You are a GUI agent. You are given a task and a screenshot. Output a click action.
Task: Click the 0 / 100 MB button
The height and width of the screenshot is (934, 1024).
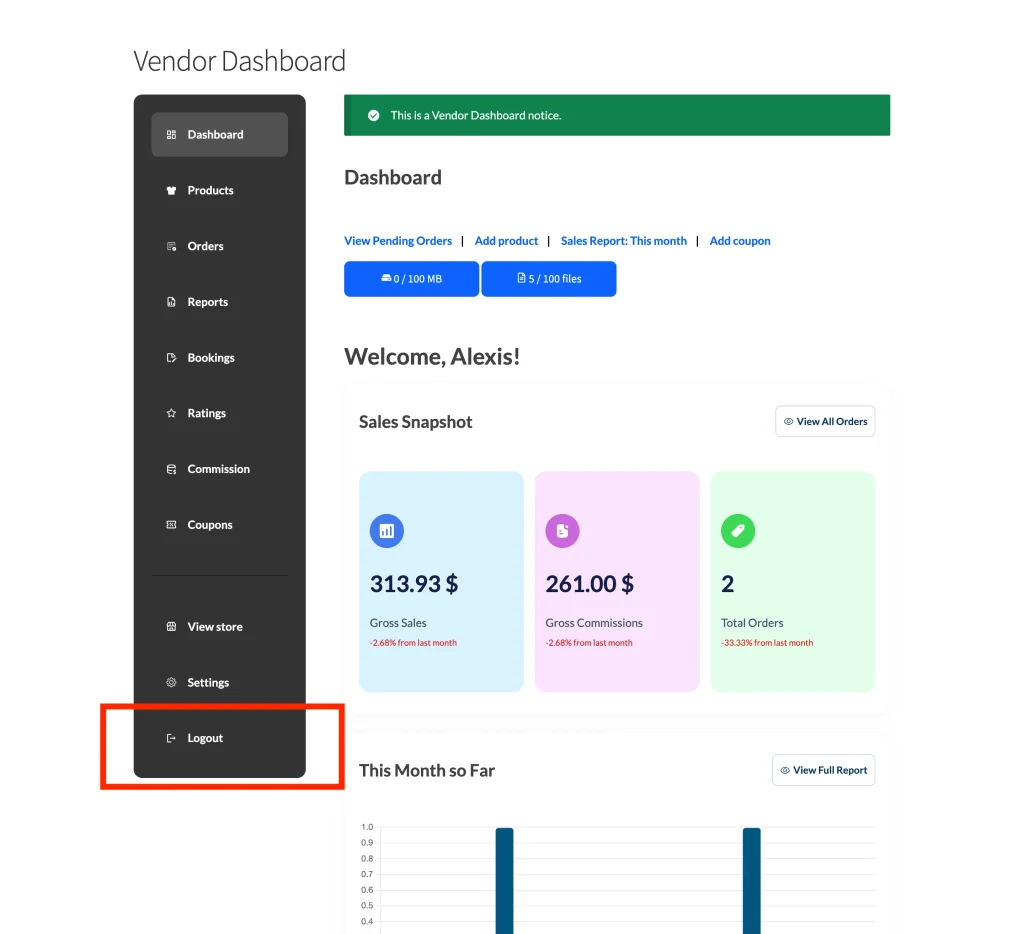pos(411,279)
